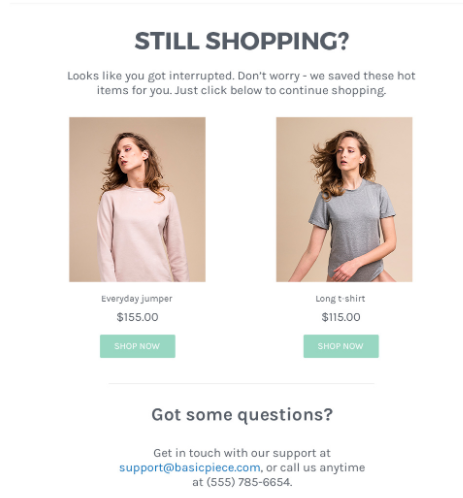Screen dimensions: 463x498
Task: Select the Everyday jumper product name
Action: 137,299
